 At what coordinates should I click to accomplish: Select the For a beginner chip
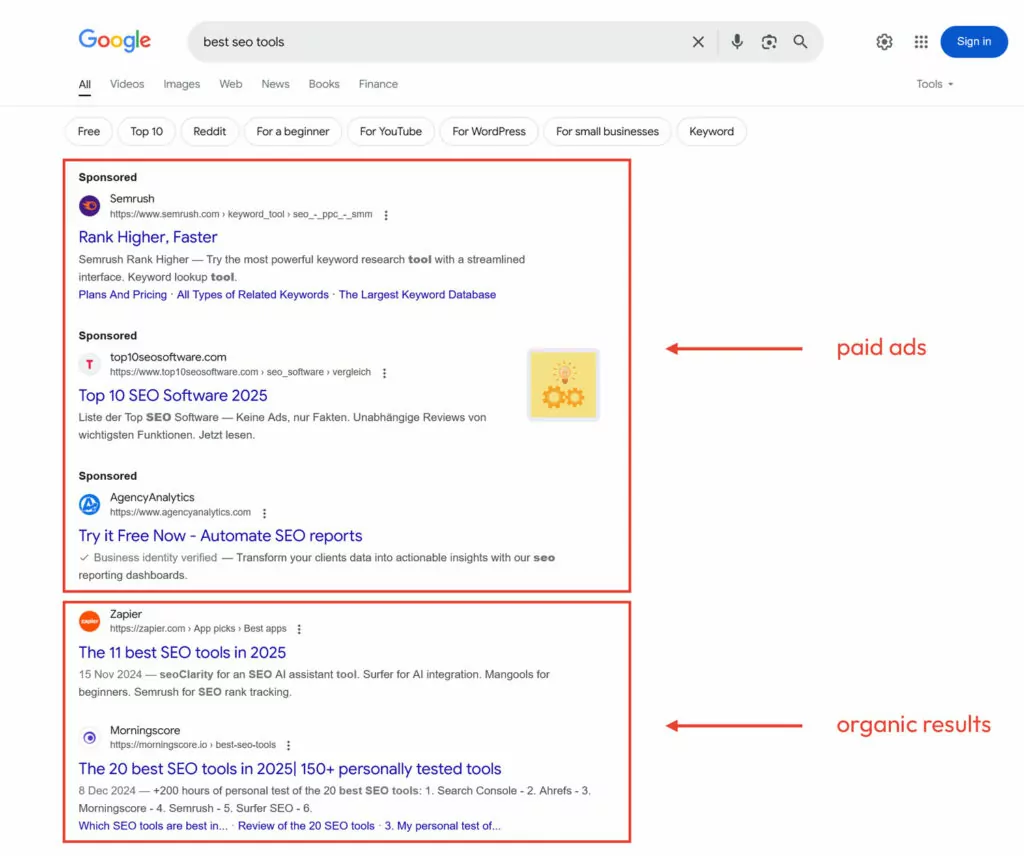tap(293, 131)
